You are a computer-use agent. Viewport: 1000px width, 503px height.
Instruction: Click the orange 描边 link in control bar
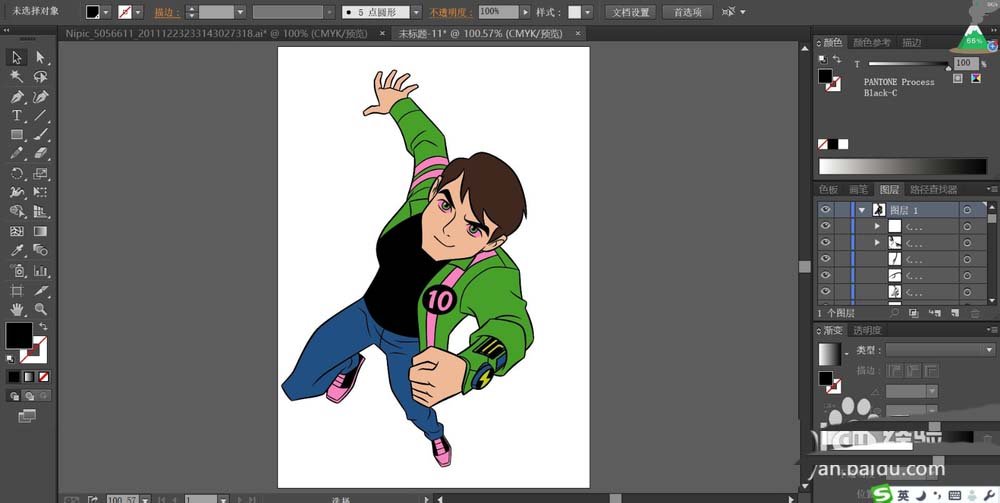coord(167,12)
